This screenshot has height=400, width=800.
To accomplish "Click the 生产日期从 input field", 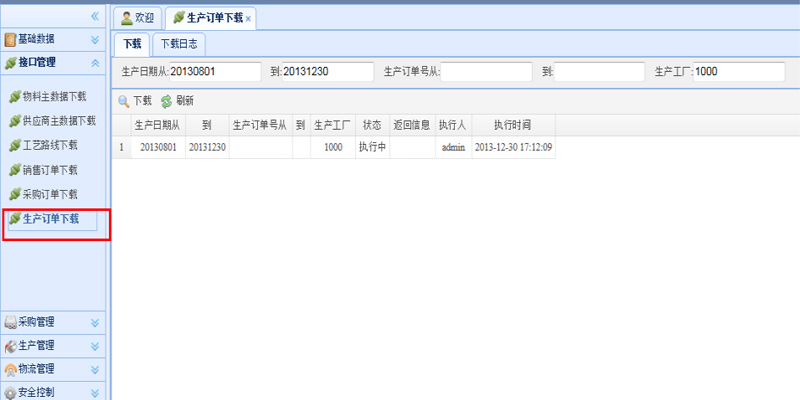I will click(x=215, y=72).
